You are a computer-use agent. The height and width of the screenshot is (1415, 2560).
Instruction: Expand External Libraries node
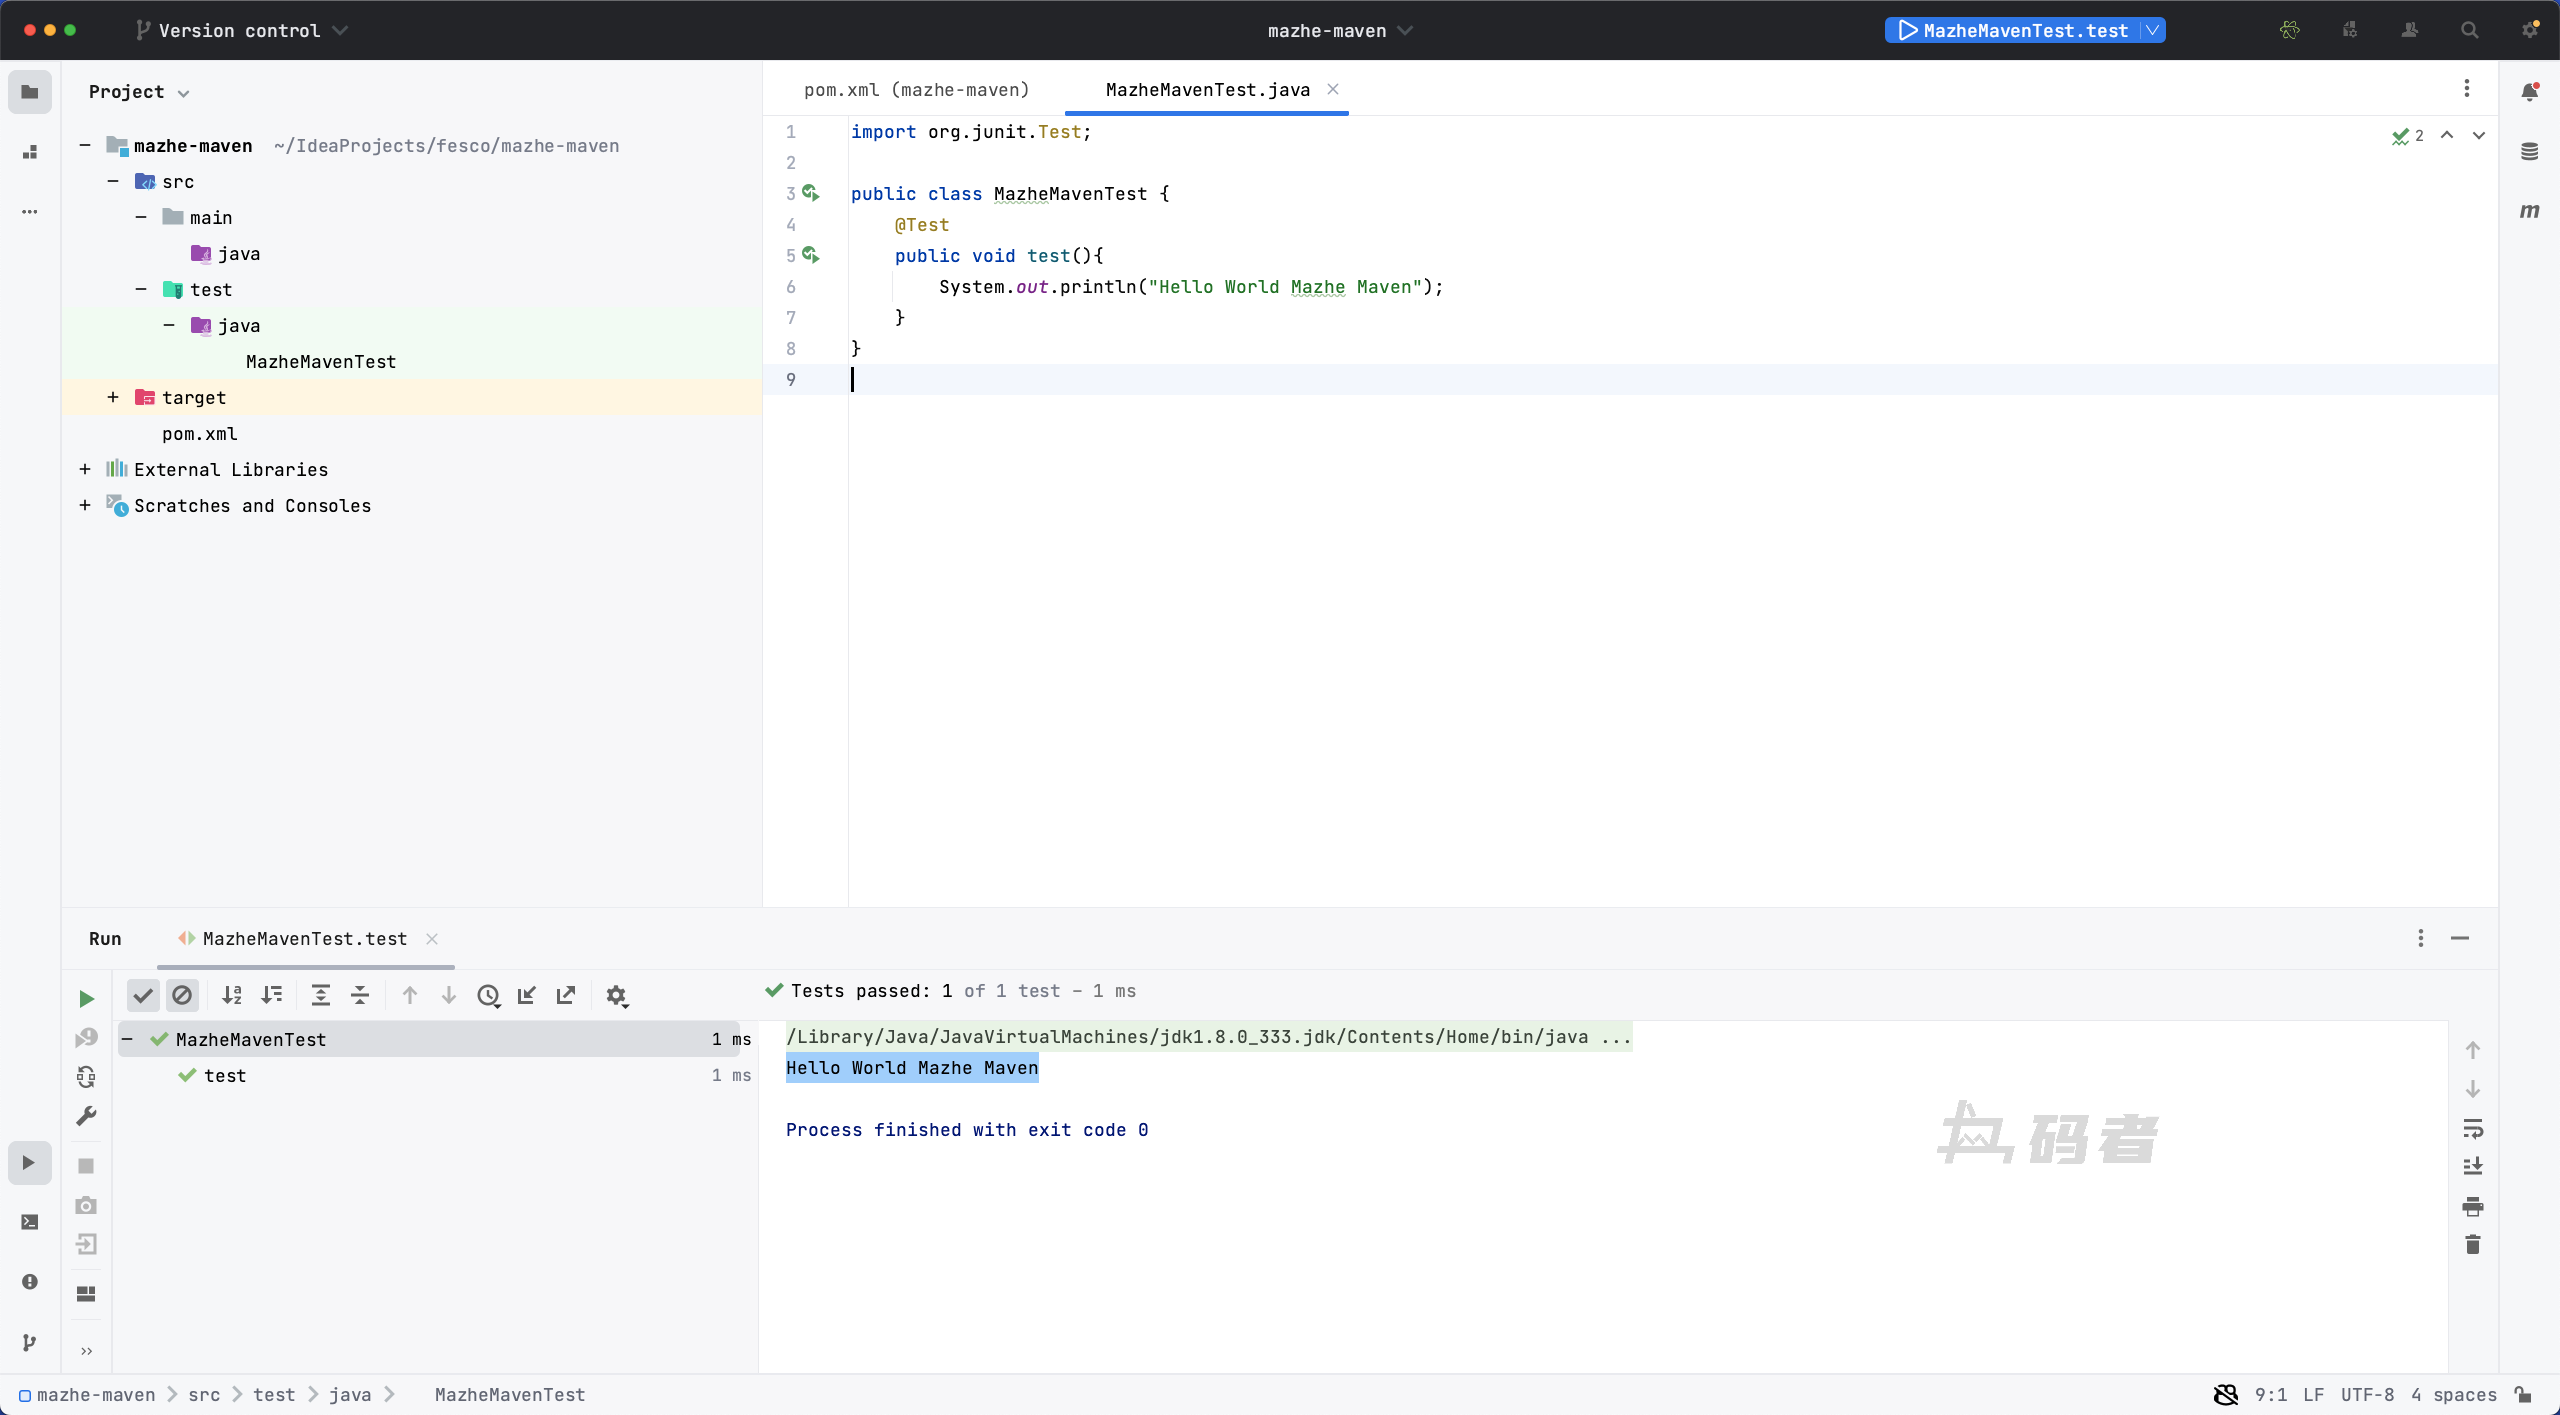point(85,469)
